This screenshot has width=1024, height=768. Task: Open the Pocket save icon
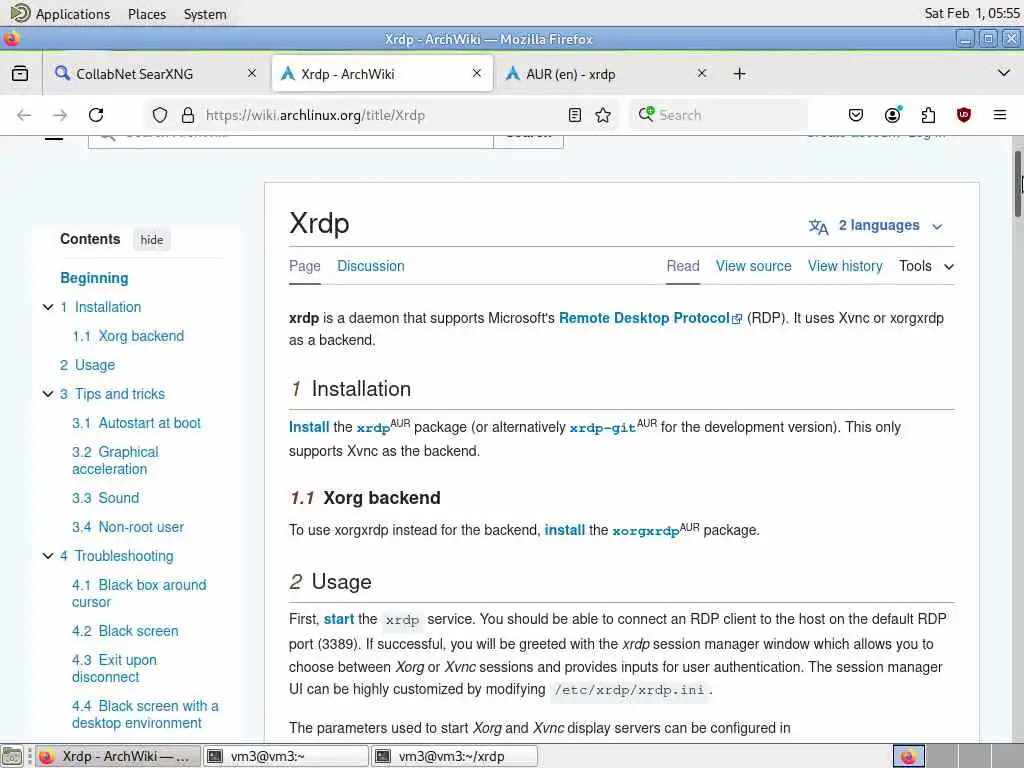tap(856, 116)
